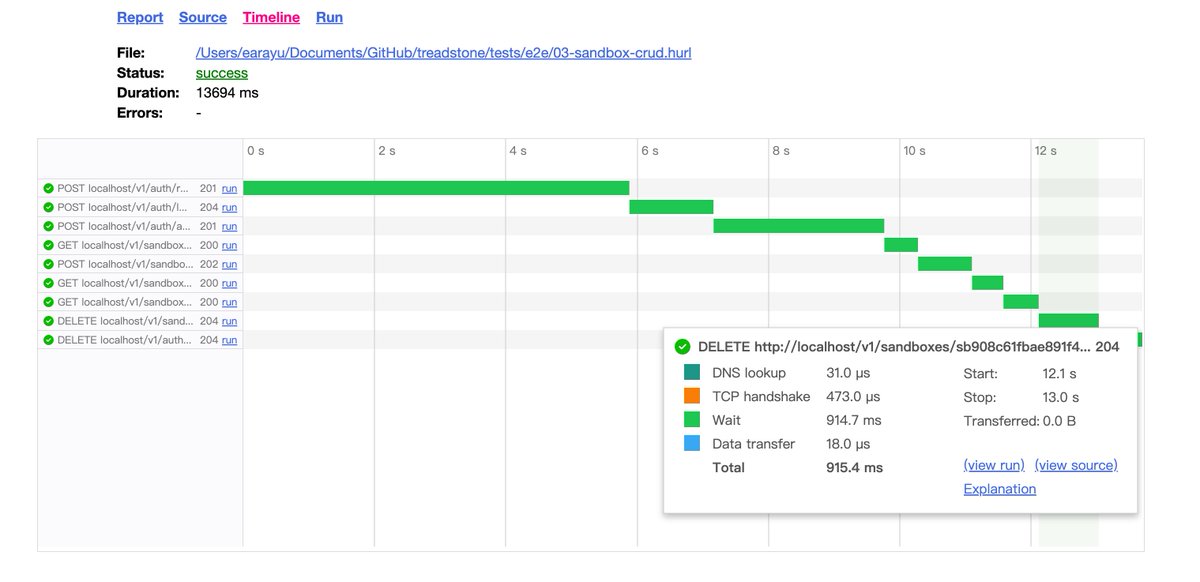Viewport: 1200px width, 582px height.
Task: Click the 0.0 B Transferred value
Action: tap(1059, 421)
